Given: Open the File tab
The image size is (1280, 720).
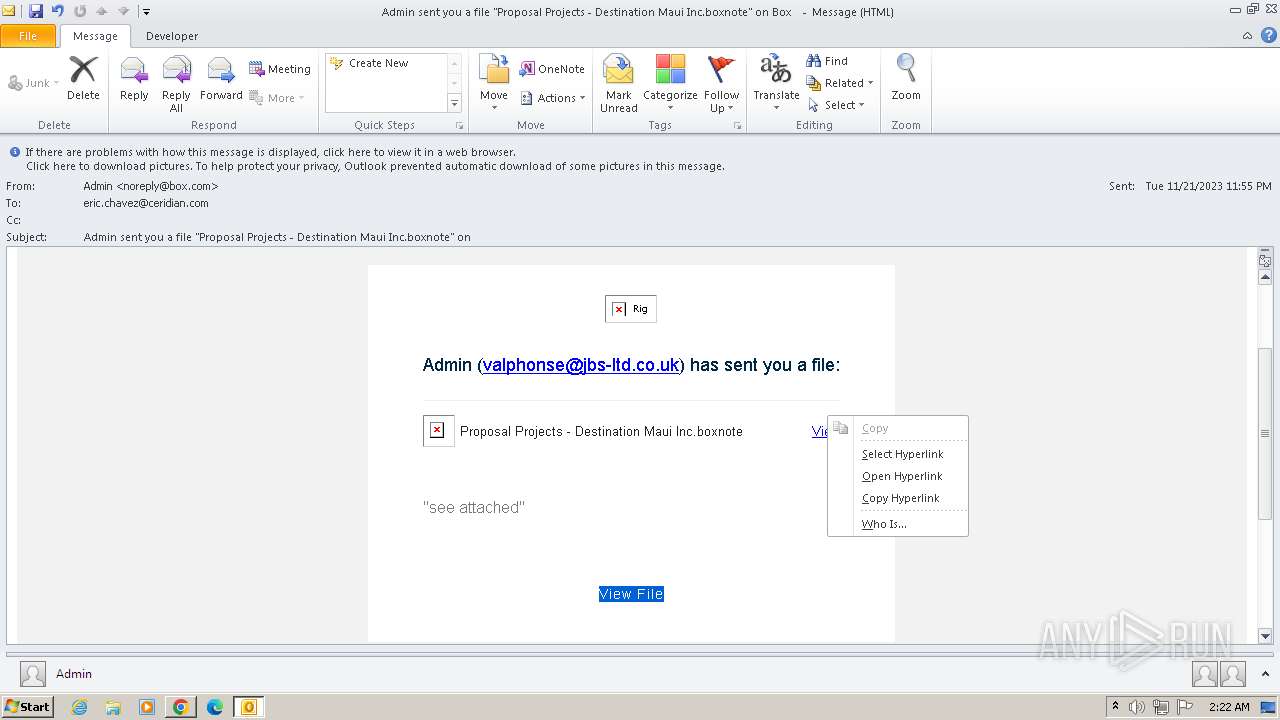Looking at the screenshot, I should [28, 36].
